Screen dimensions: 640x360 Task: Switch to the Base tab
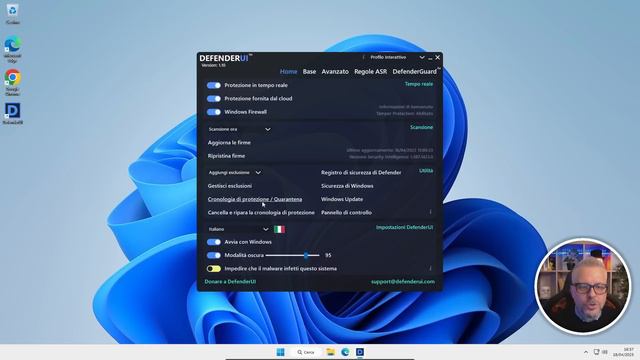pos(309,71)
